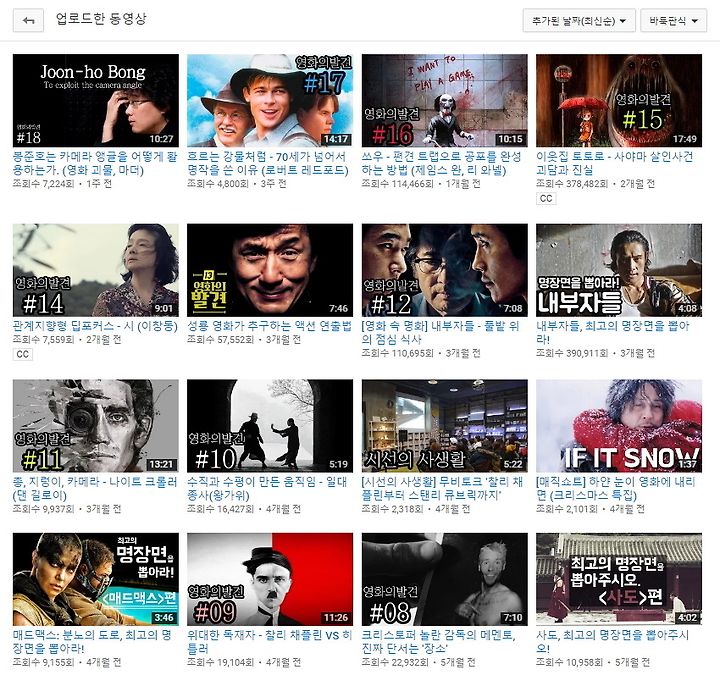Open title link 흐르는 강물처럼 - 70세가 넘어서
The height and width of the screenshot is (675, 720).
point(268,163)
